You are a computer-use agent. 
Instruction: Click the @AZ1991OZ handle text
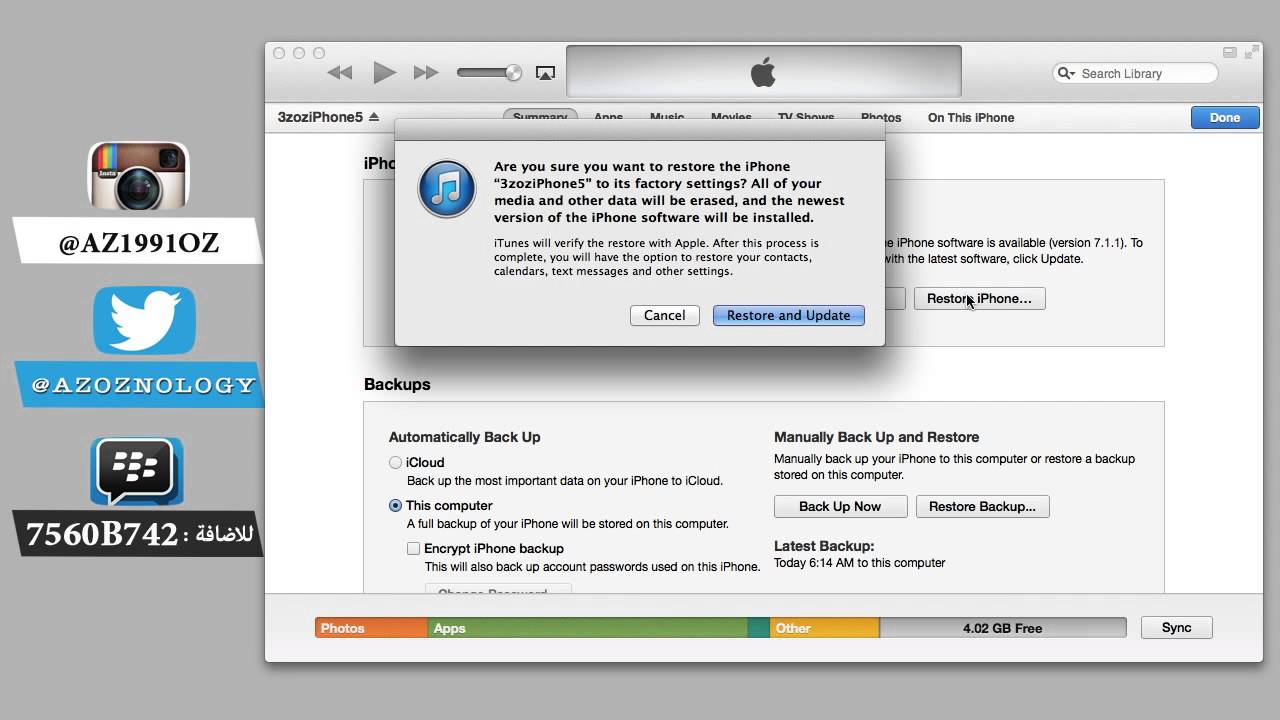[x=139, y=245]
